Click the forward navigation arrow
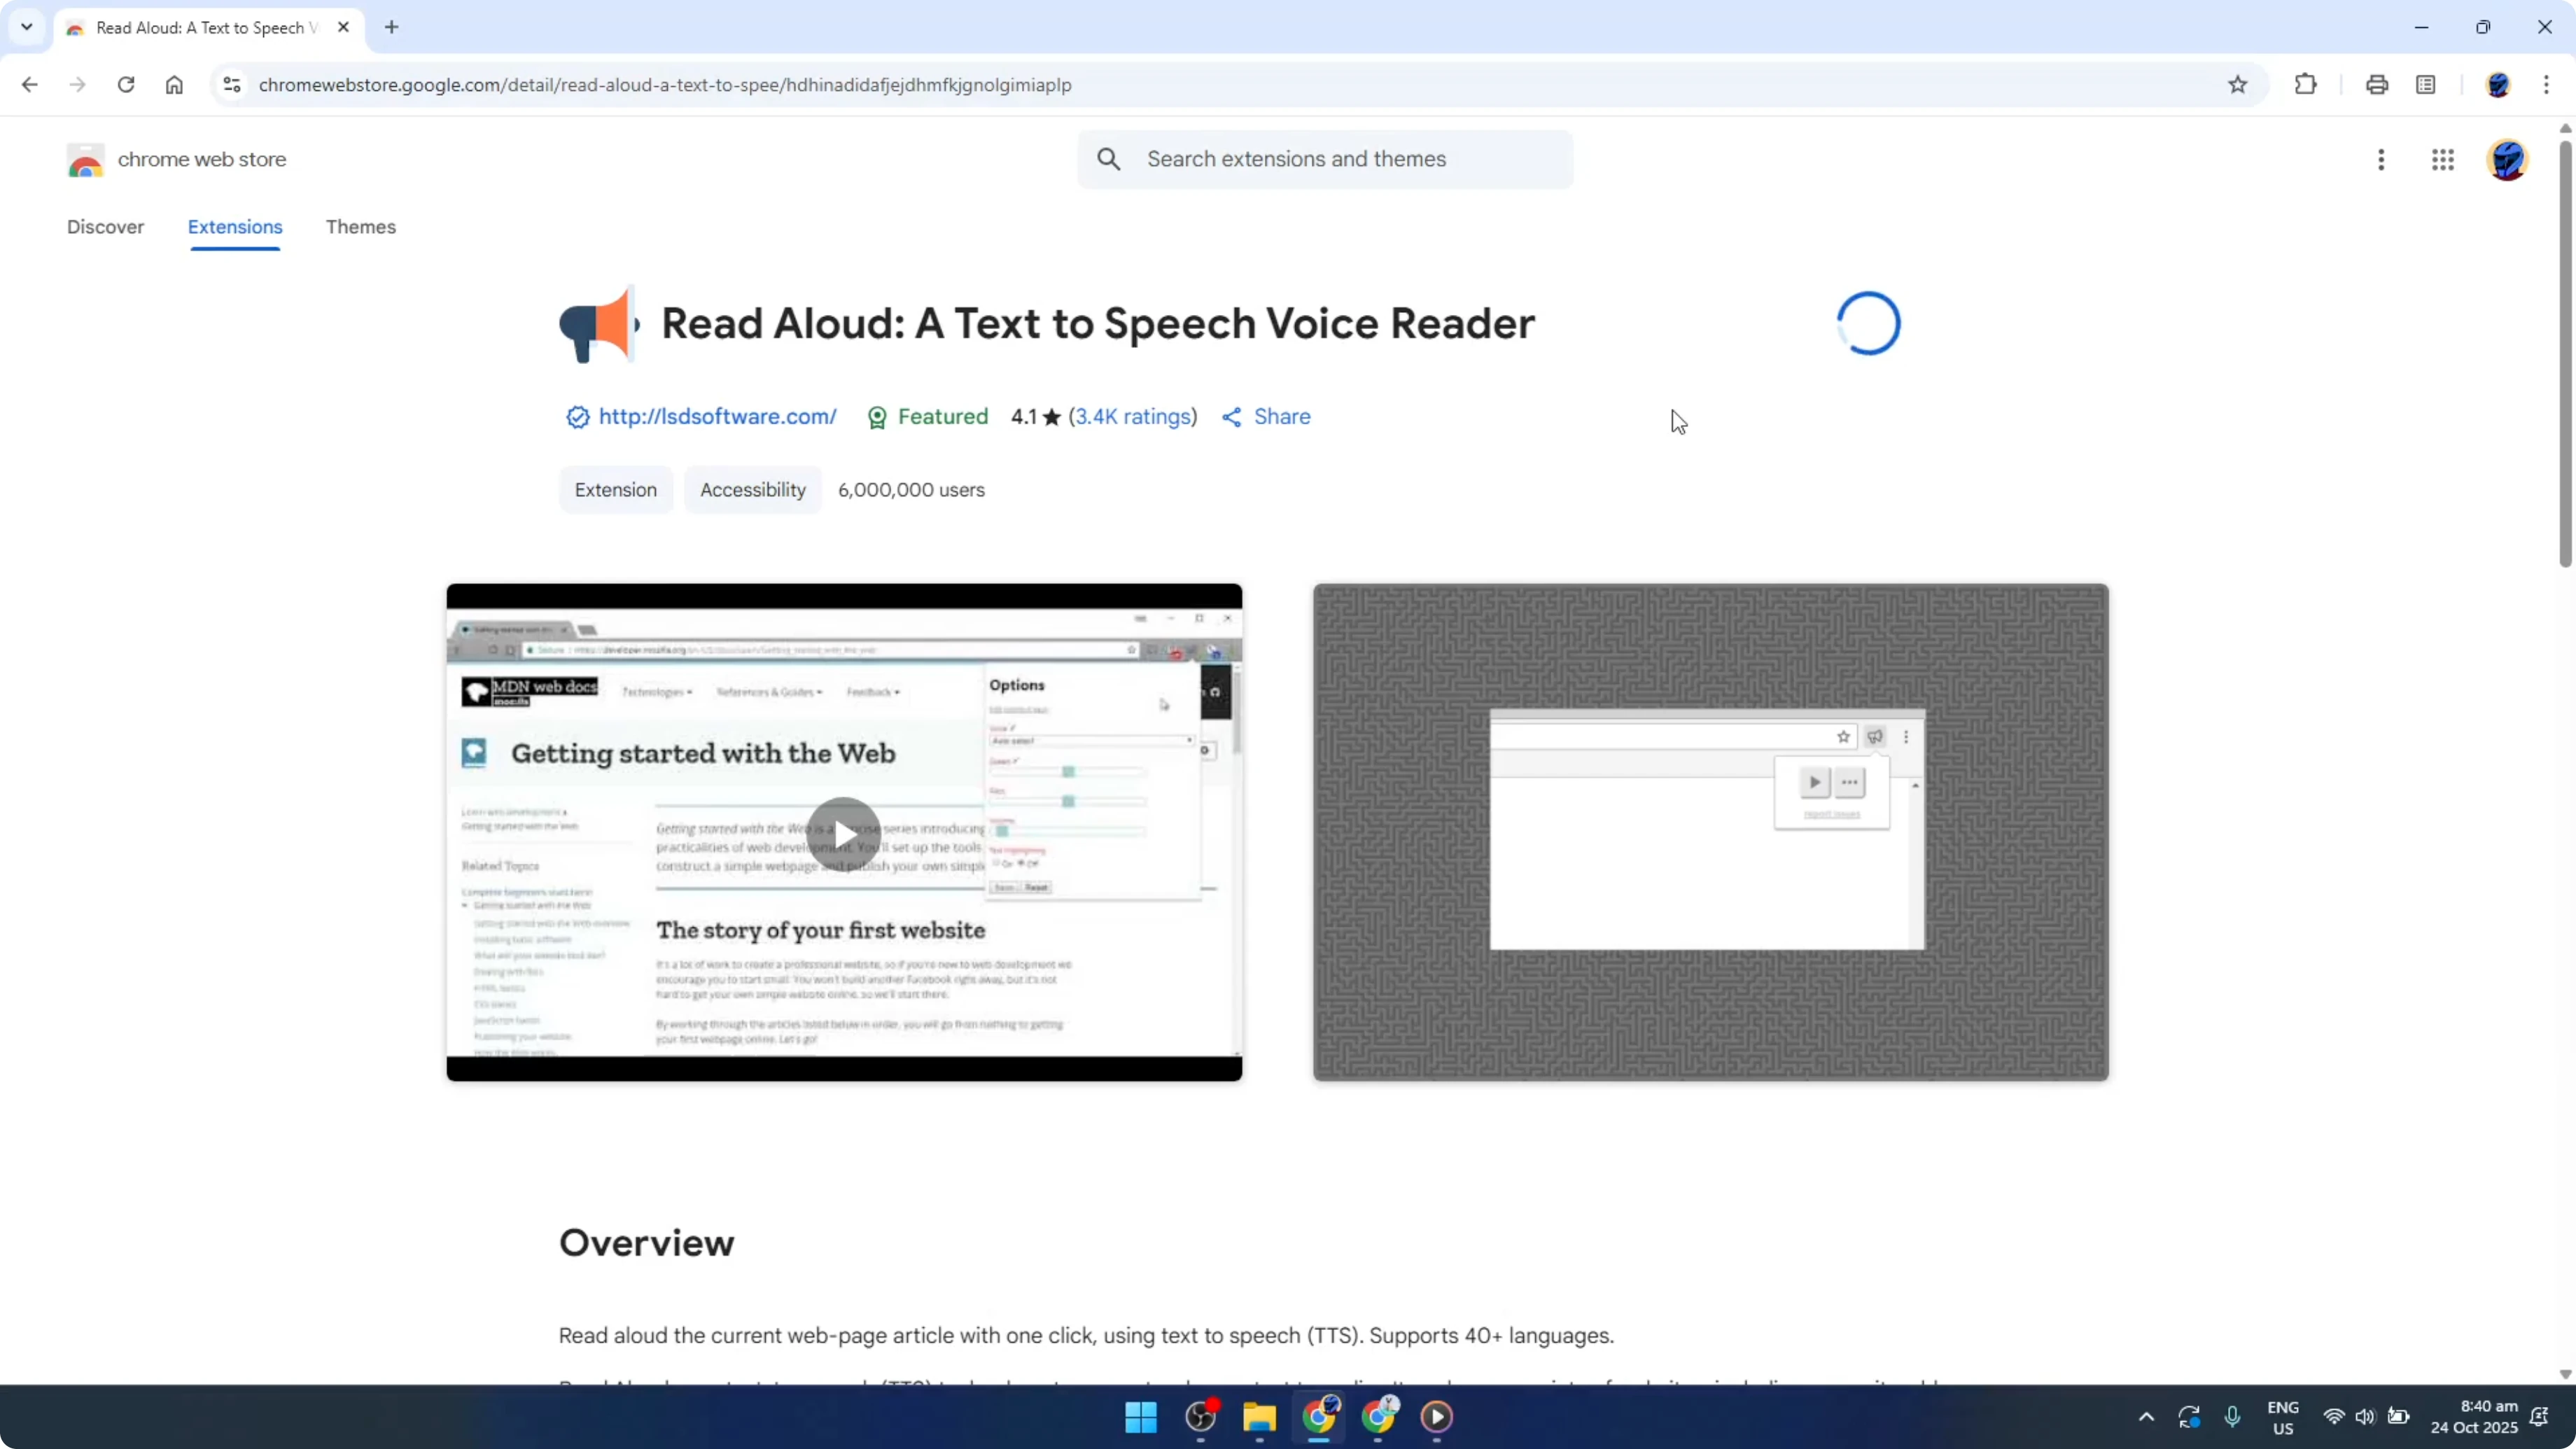This screenshot has width=2576, height=1449. coord(78,85)
